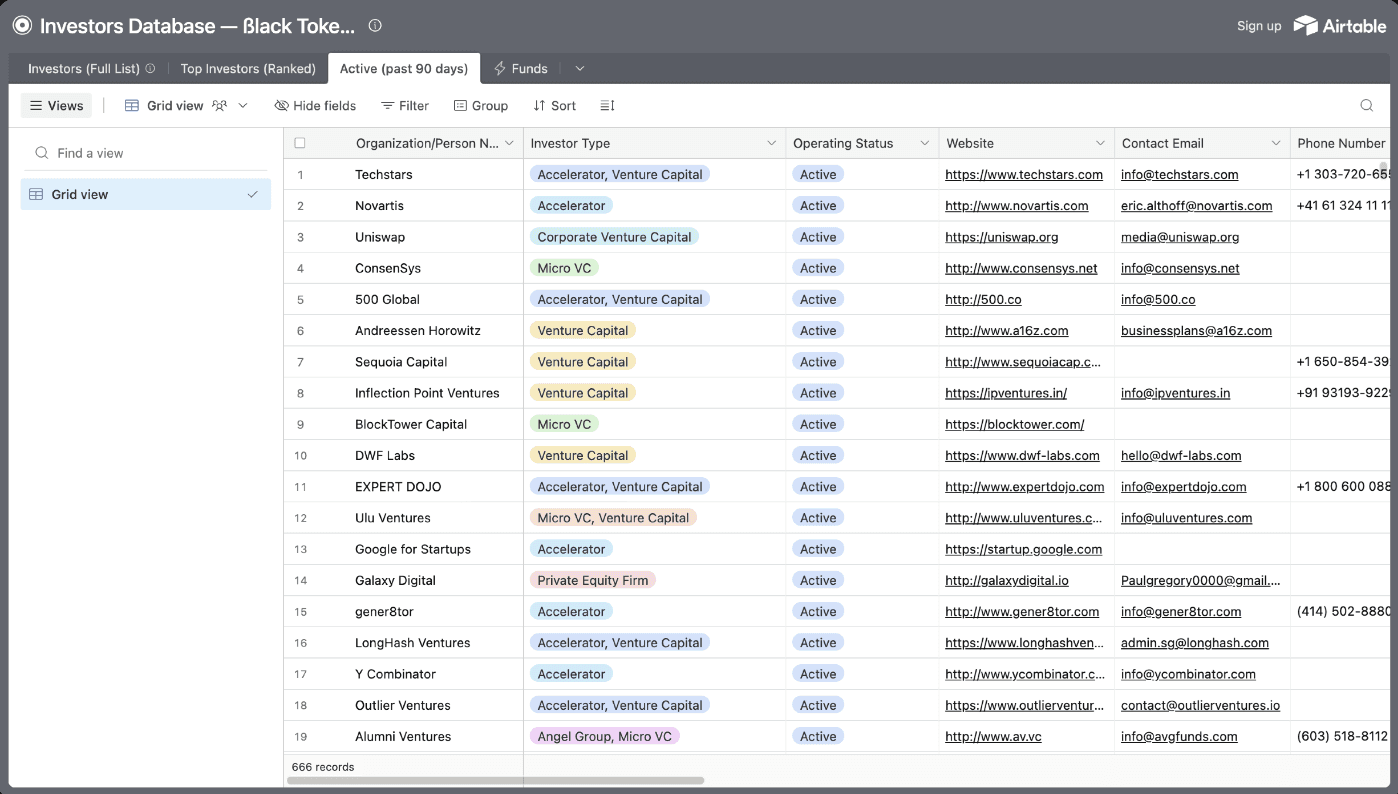Click EXPERT DOJO name cell
Viewport: 1398px width, 794px height.
(398, 487)
